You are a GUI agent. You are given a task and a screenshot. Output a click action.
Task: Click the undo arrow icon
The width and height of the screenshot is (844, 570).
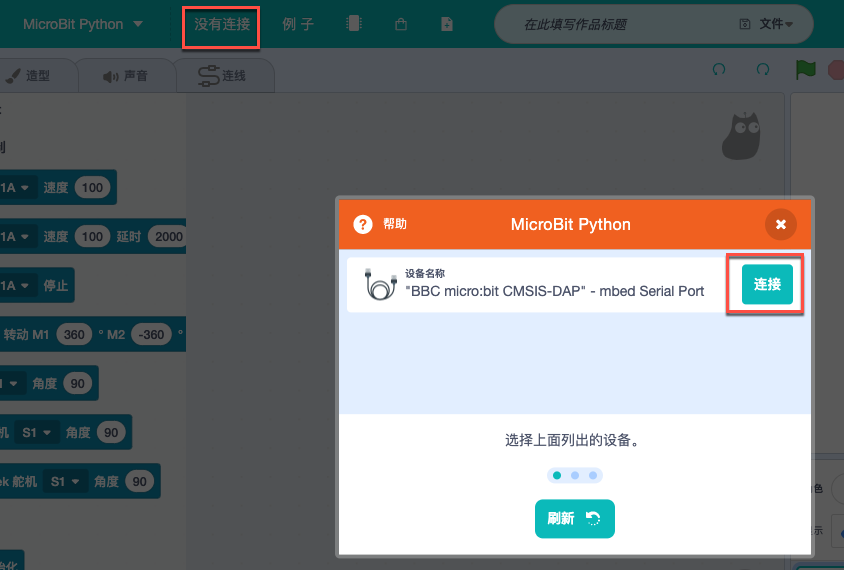719,69
